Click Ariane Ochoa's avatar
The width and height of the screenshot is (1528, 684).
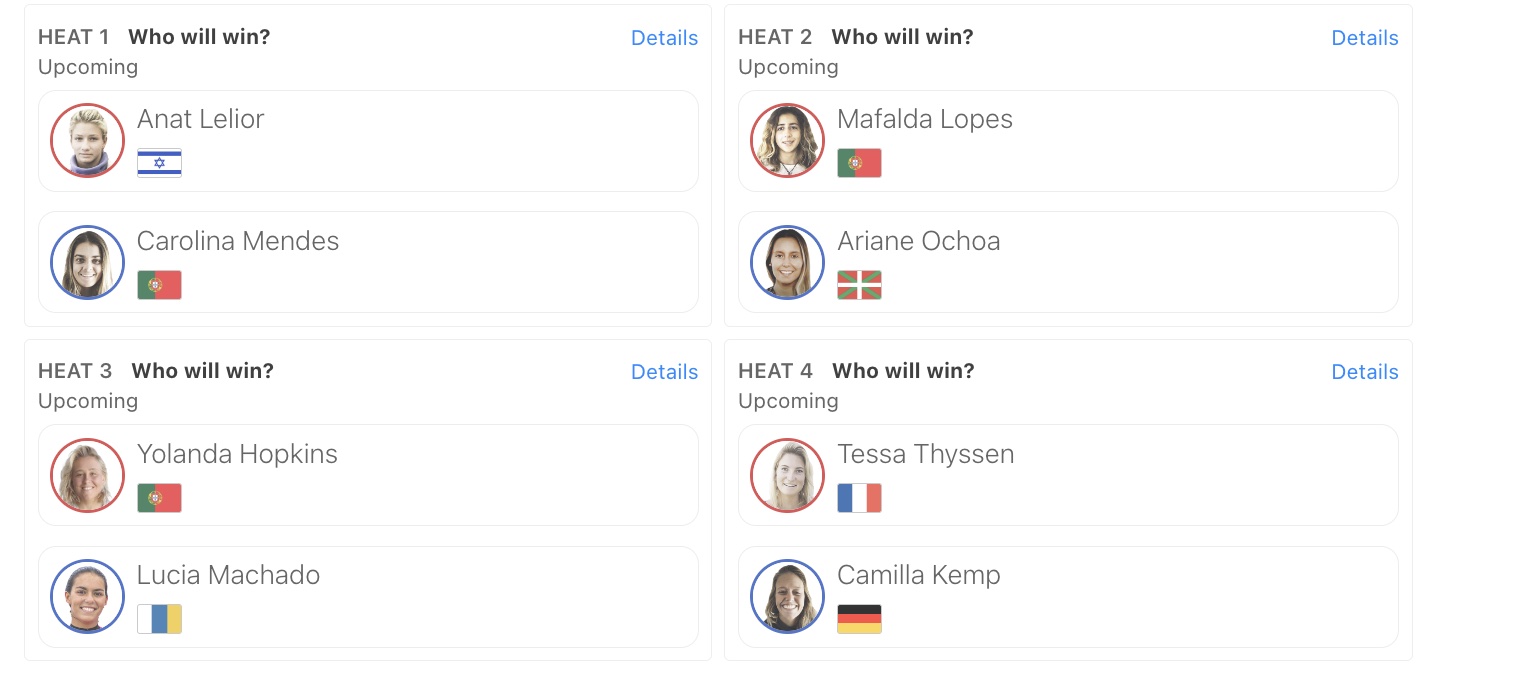pyautogui.click(x=788, y=262)
